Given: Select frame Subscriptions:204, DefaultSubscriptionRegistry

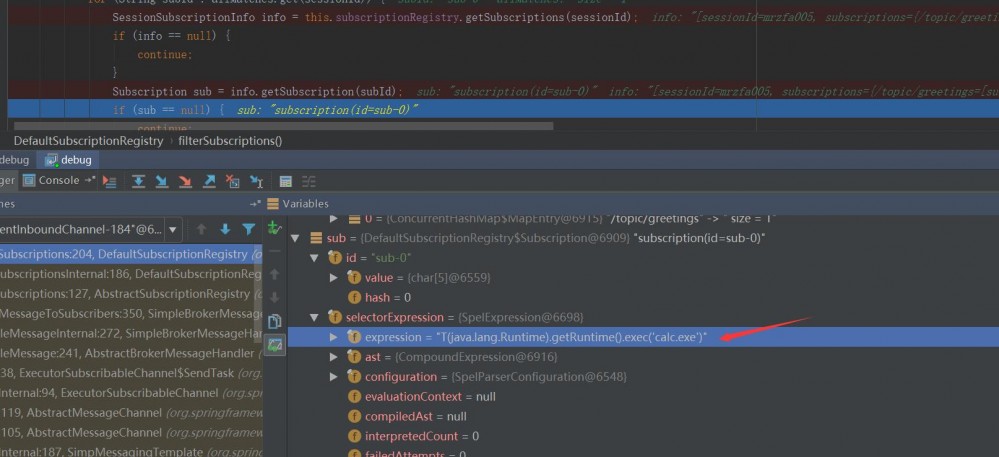Looking at the screenshot, I should 131,254.
